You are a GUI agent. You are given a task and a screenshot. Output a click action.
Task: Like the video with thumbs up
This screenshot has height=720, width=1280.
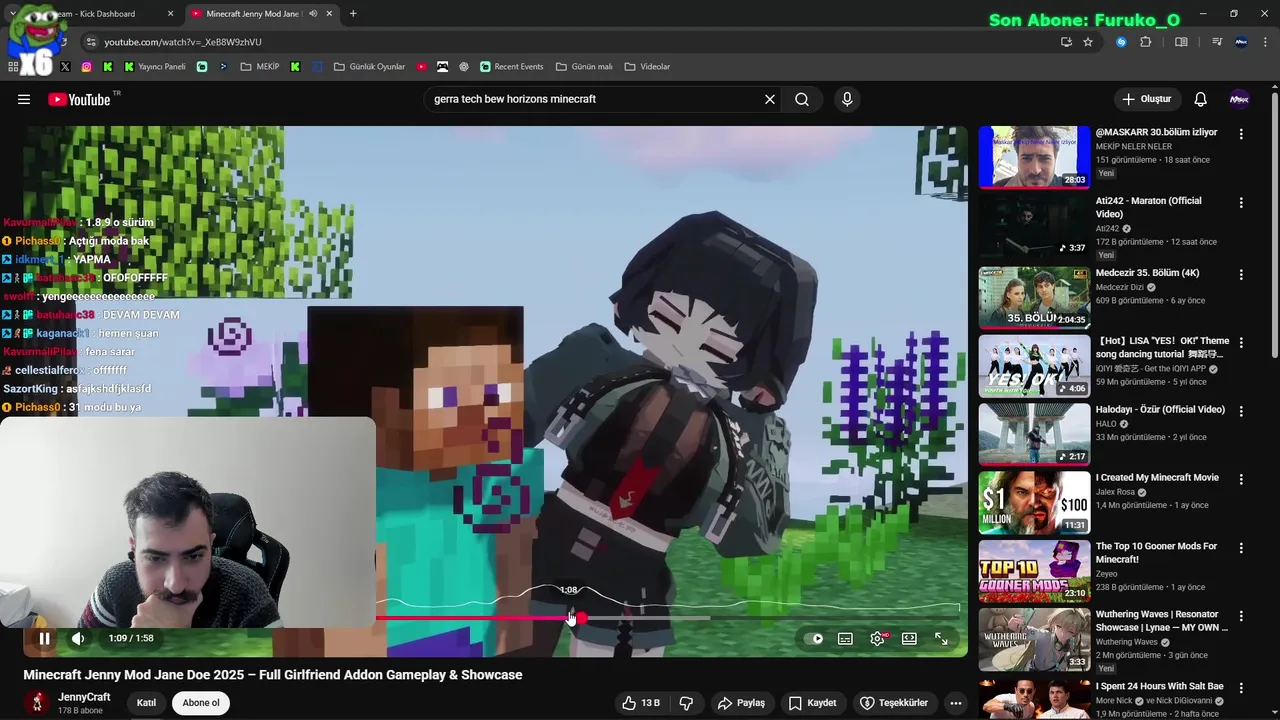[640, 703]
